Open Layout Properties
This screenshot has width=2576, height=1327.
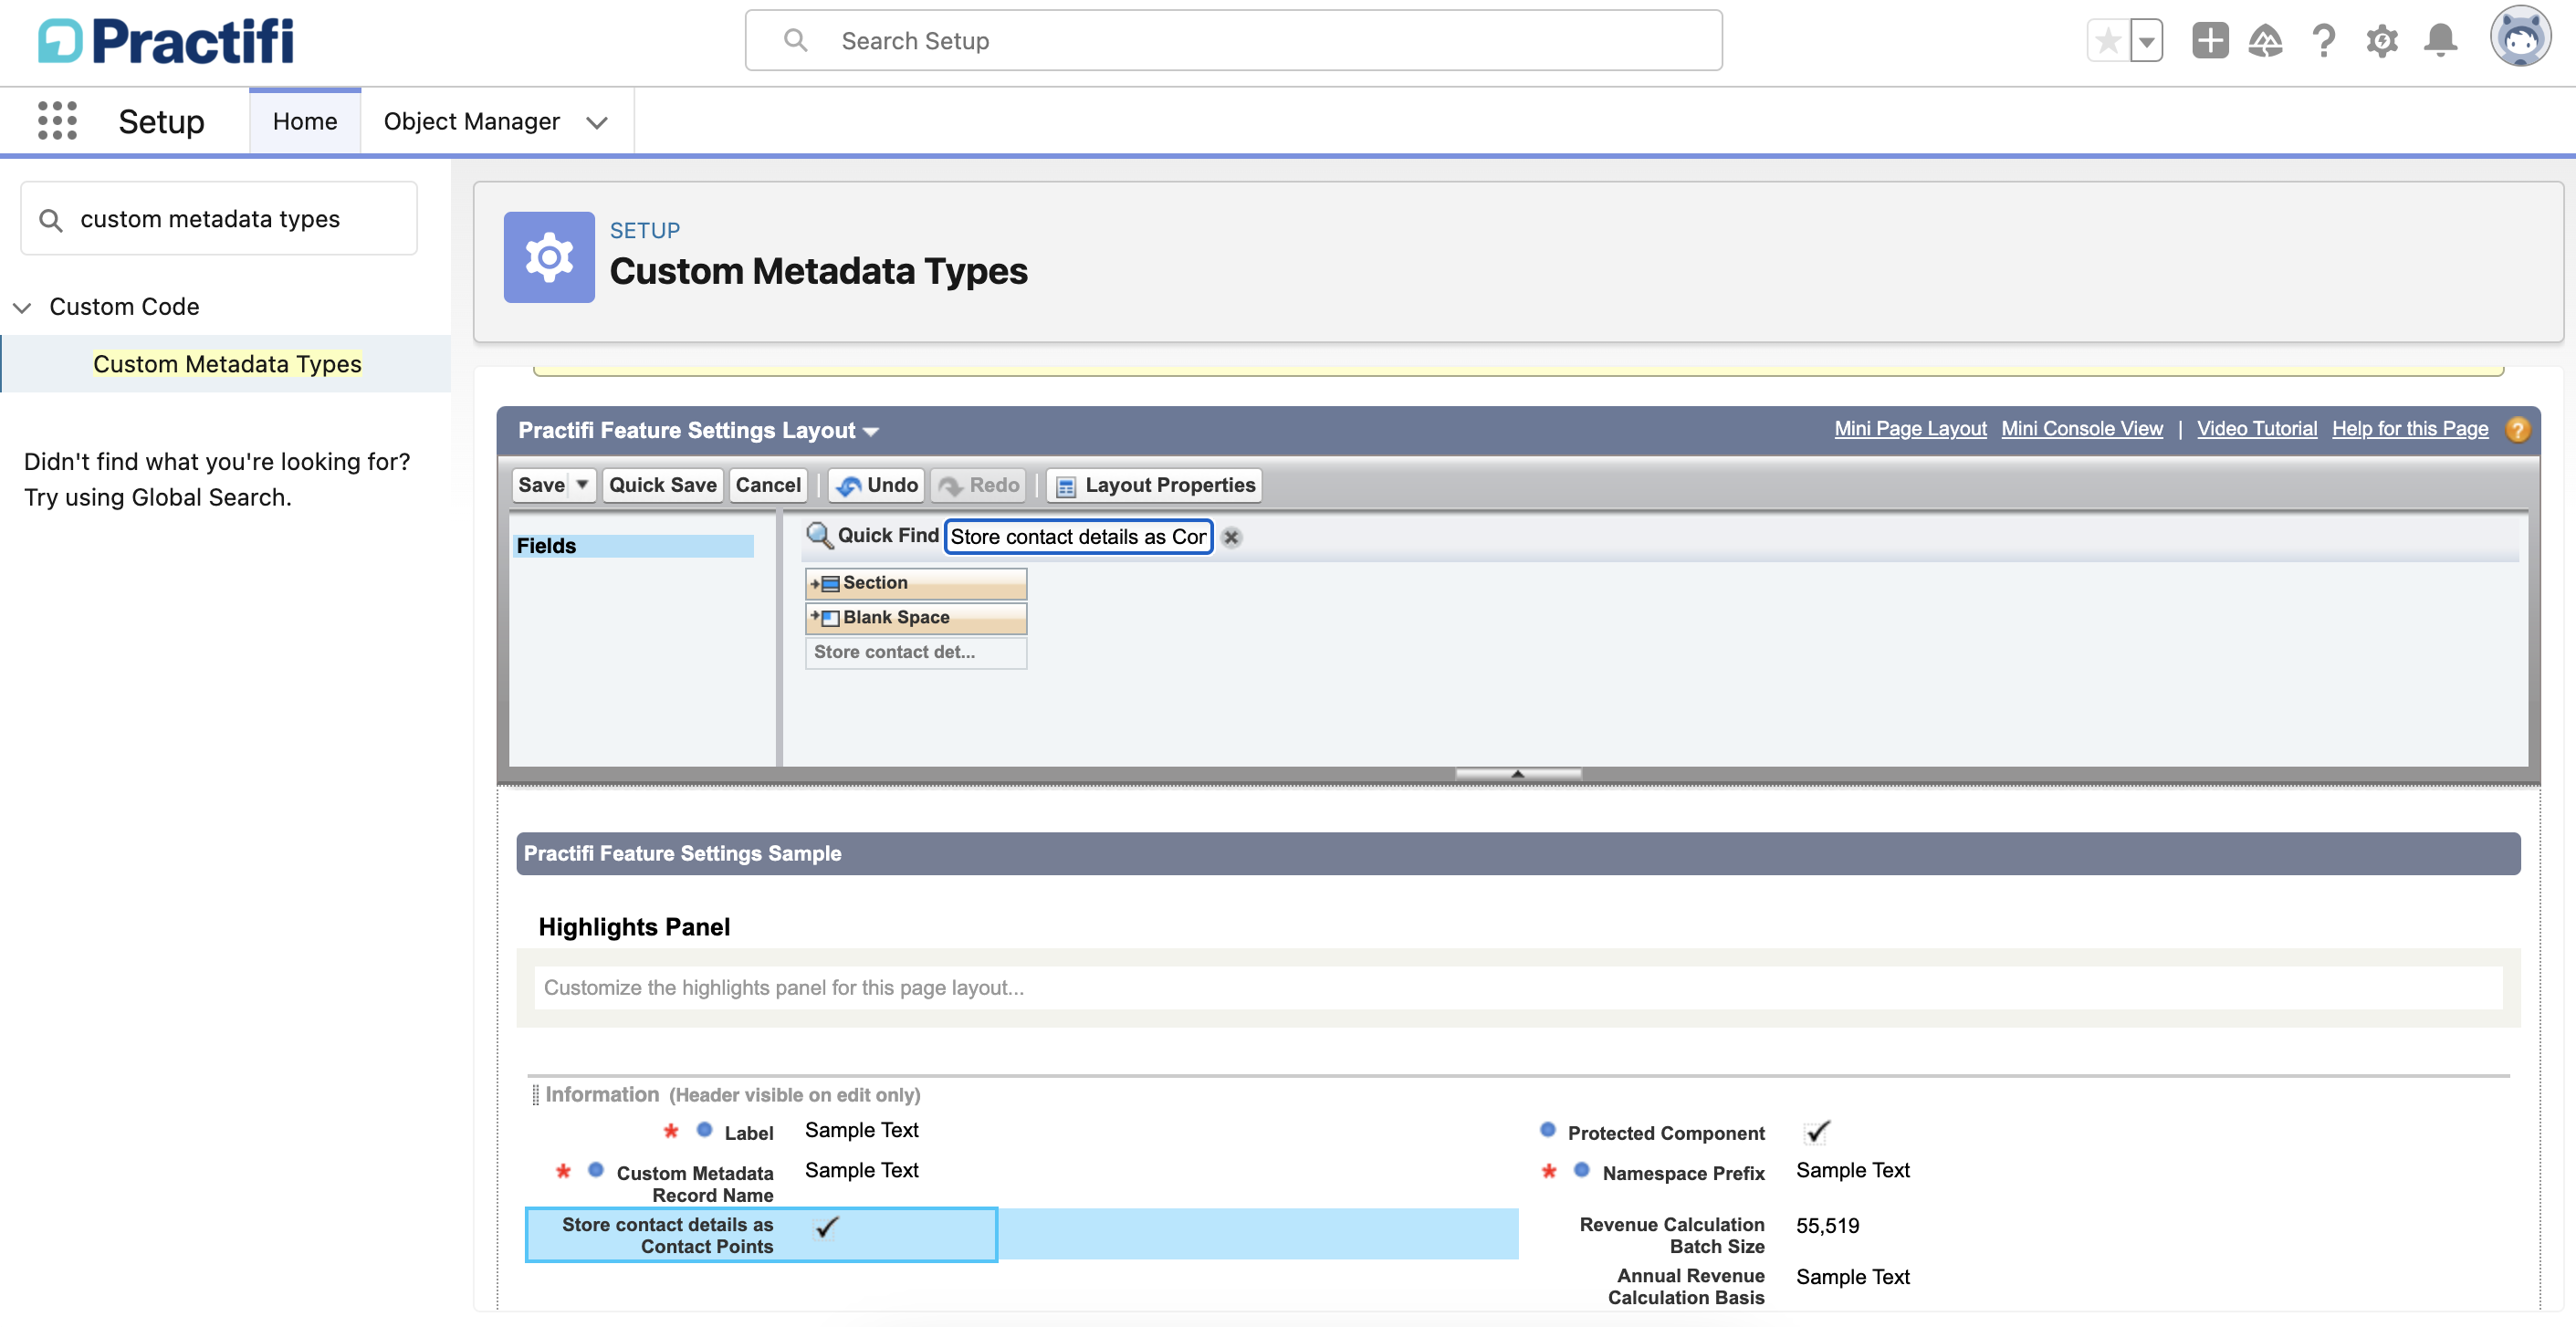(1155, 485)
